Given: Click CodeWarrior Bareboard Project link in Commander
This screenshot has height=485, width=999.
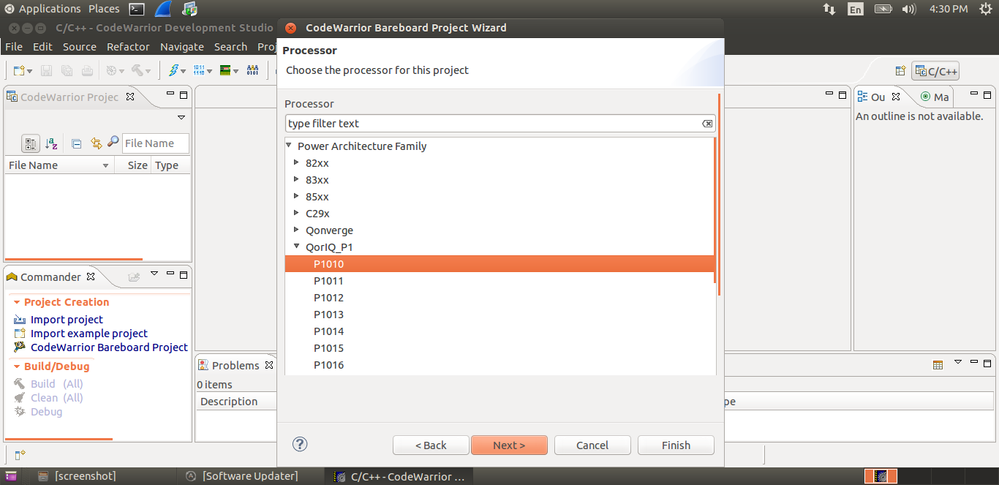Looking at the screenshot, I should (x=109, y=347).
